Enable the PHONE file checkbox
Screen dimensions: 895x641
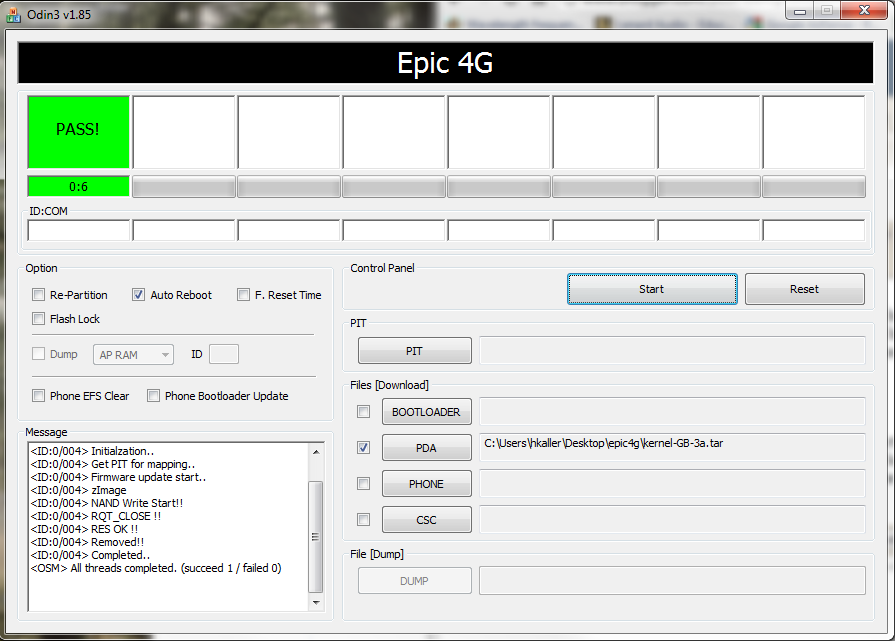pos(363,483)
